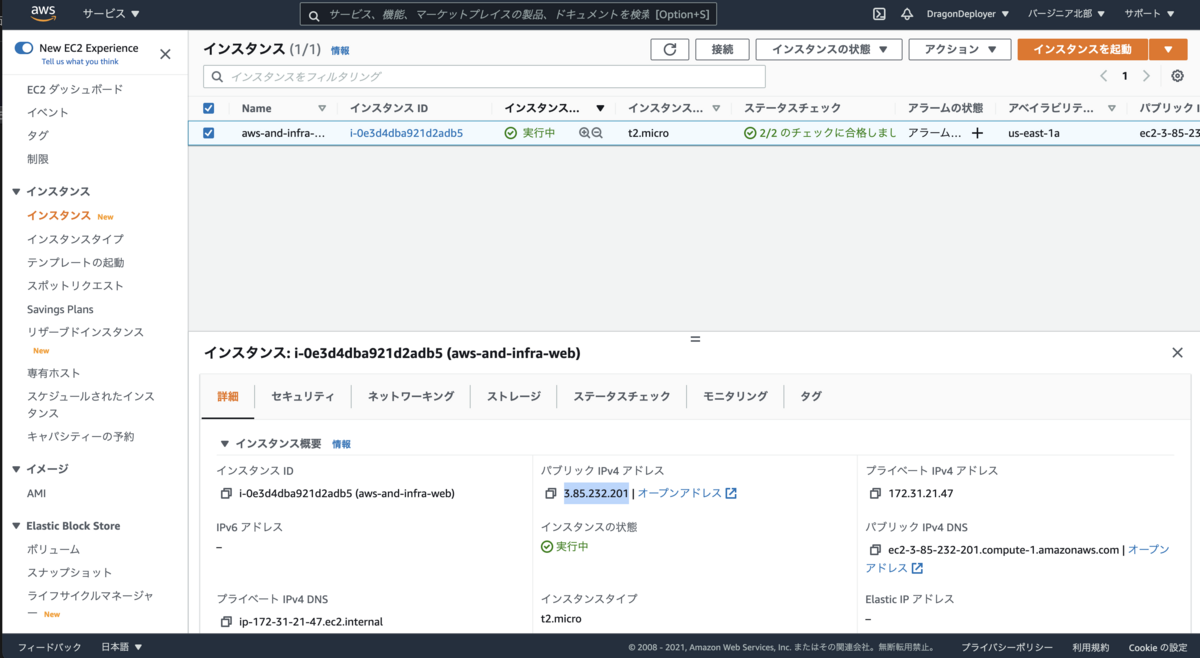Open the サービス dropdown menu
Image resolution: width=1200 pixels, height=658 pixels.
111,14
